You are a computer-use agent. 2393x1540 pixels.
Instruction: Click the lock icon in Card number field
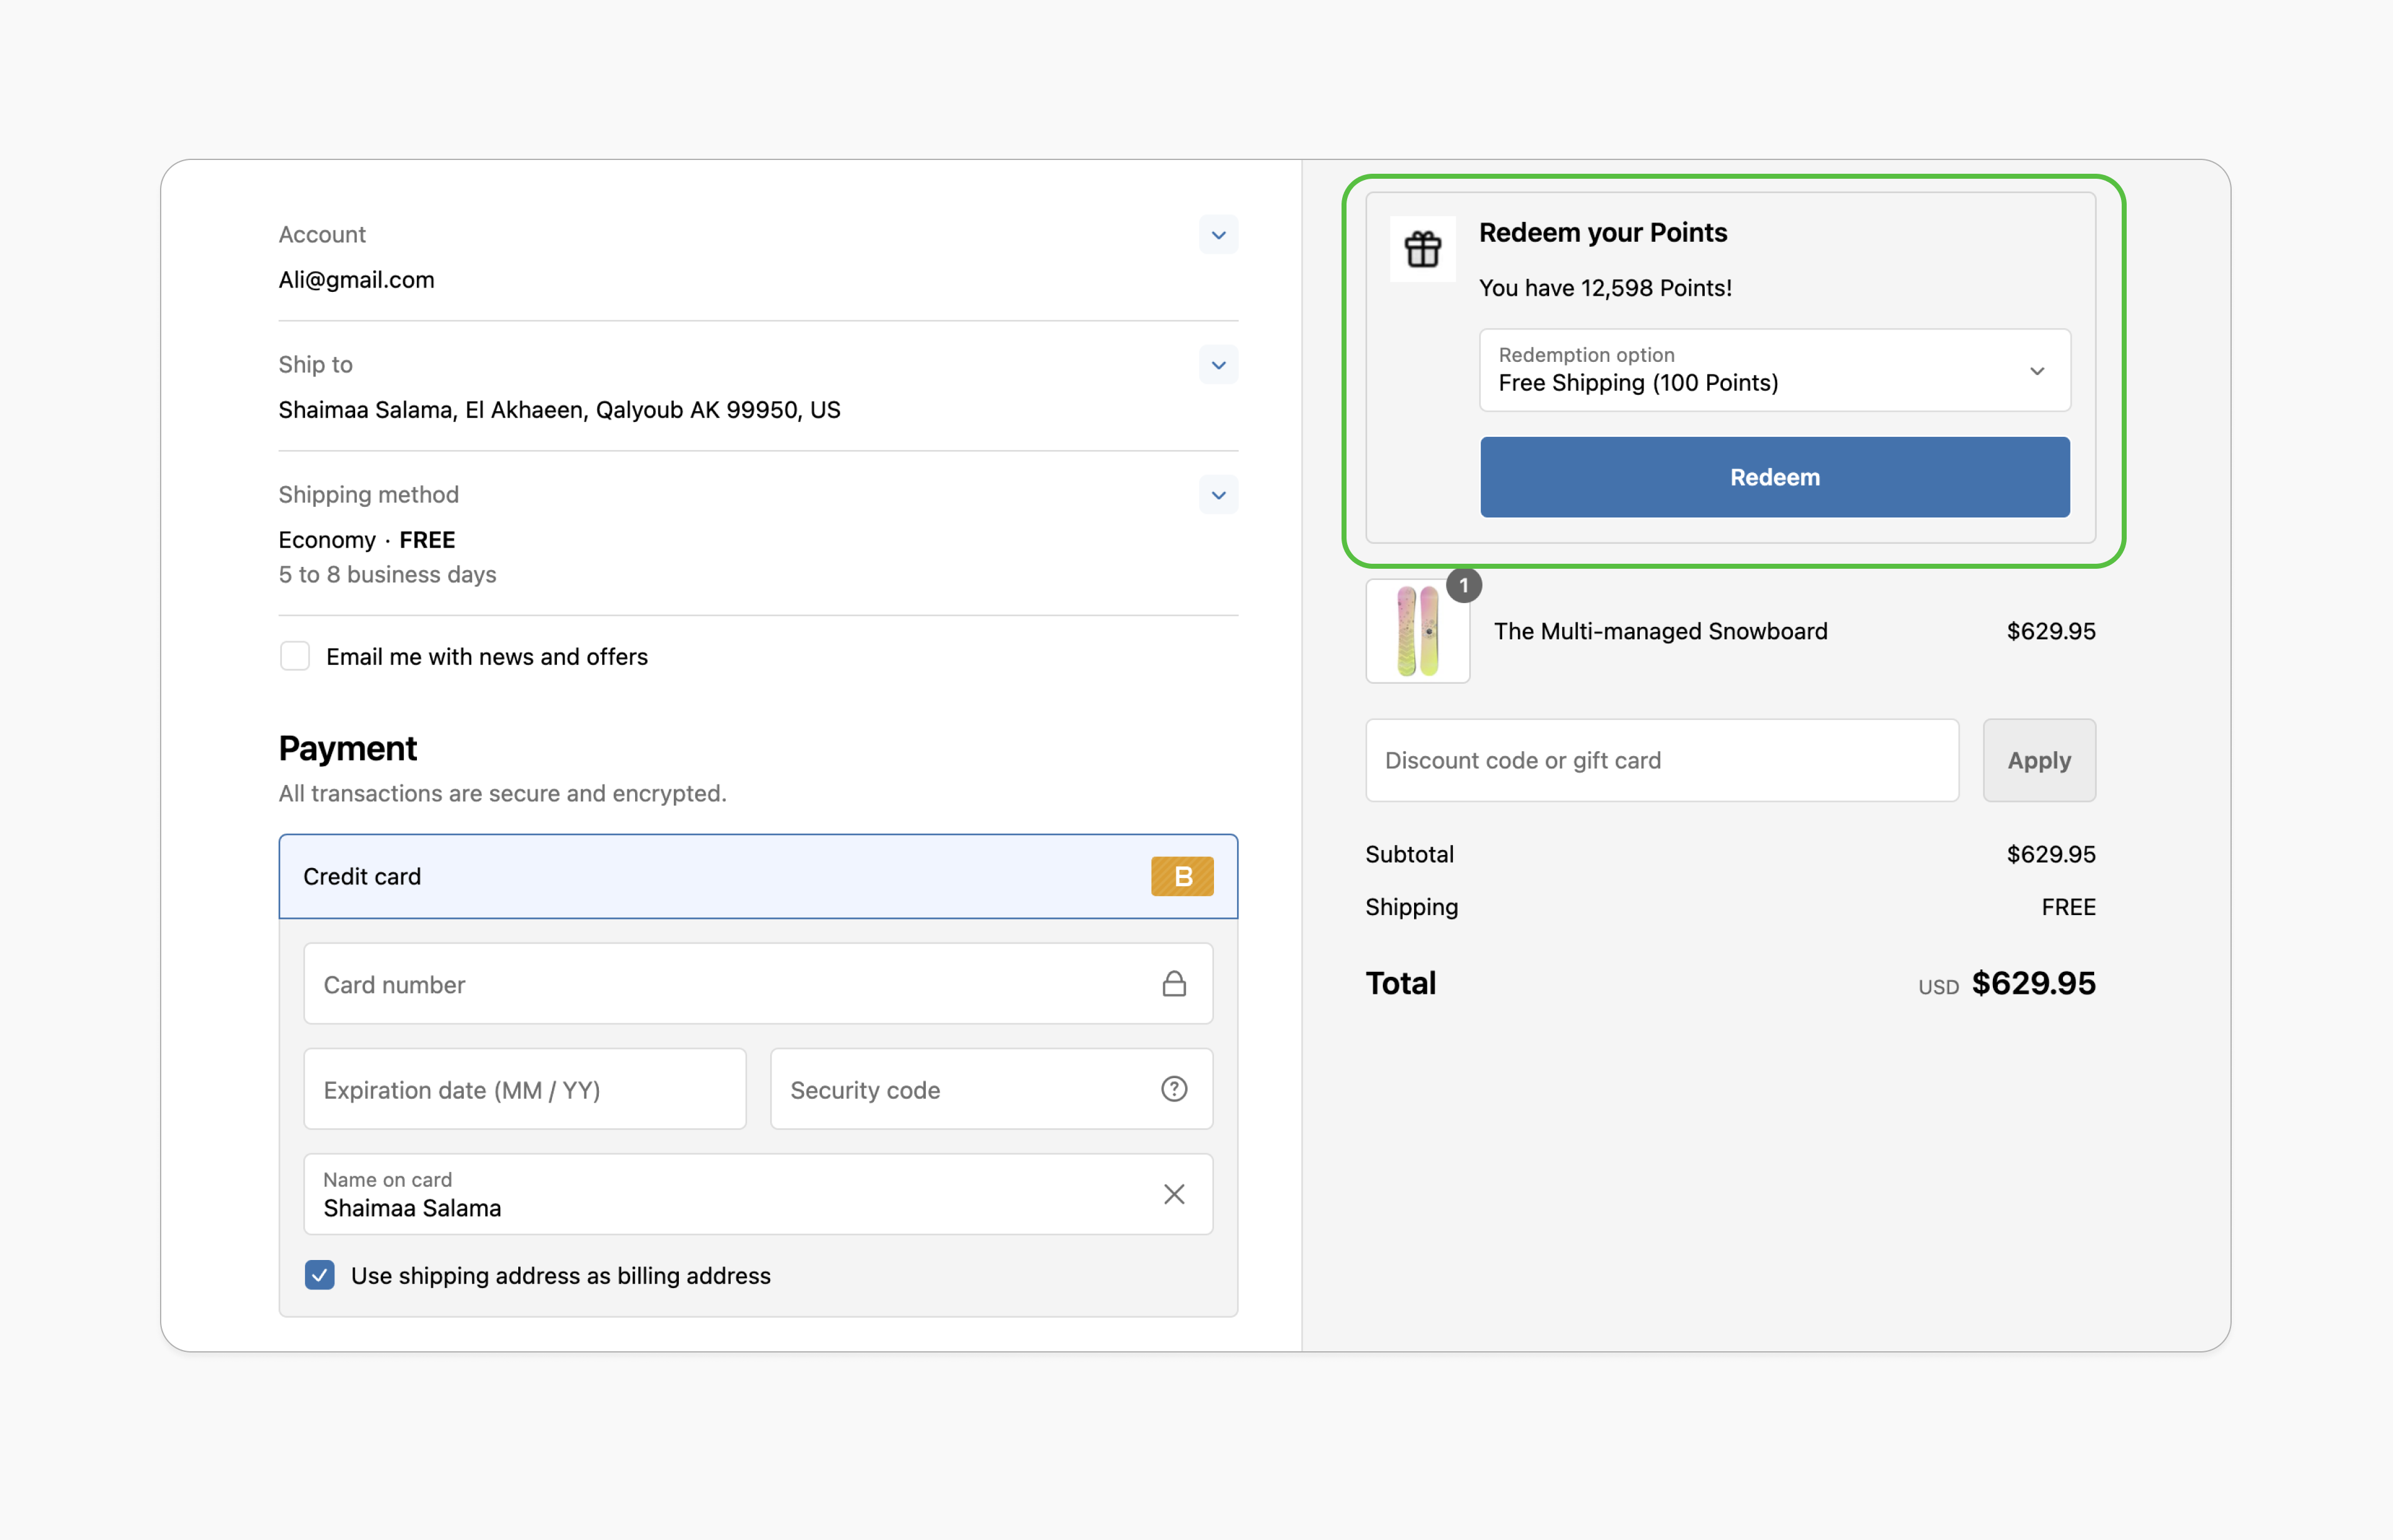click(1174, 984)
